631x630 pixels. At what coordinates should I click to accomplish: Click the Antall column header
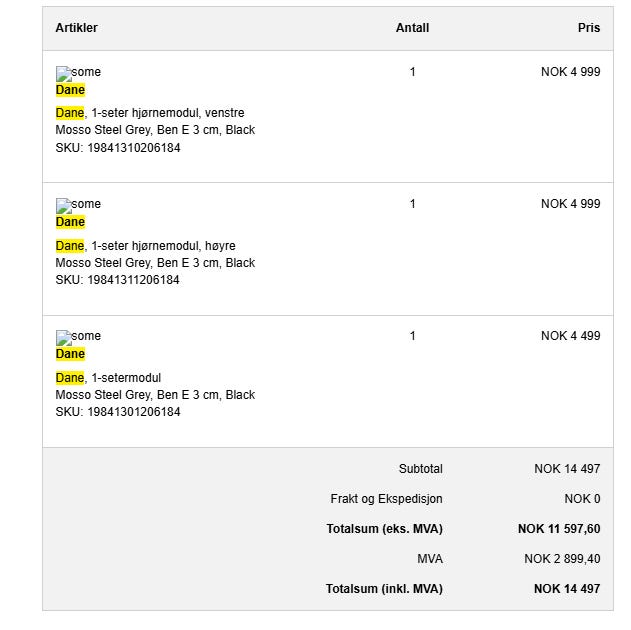tap(412, 28)
